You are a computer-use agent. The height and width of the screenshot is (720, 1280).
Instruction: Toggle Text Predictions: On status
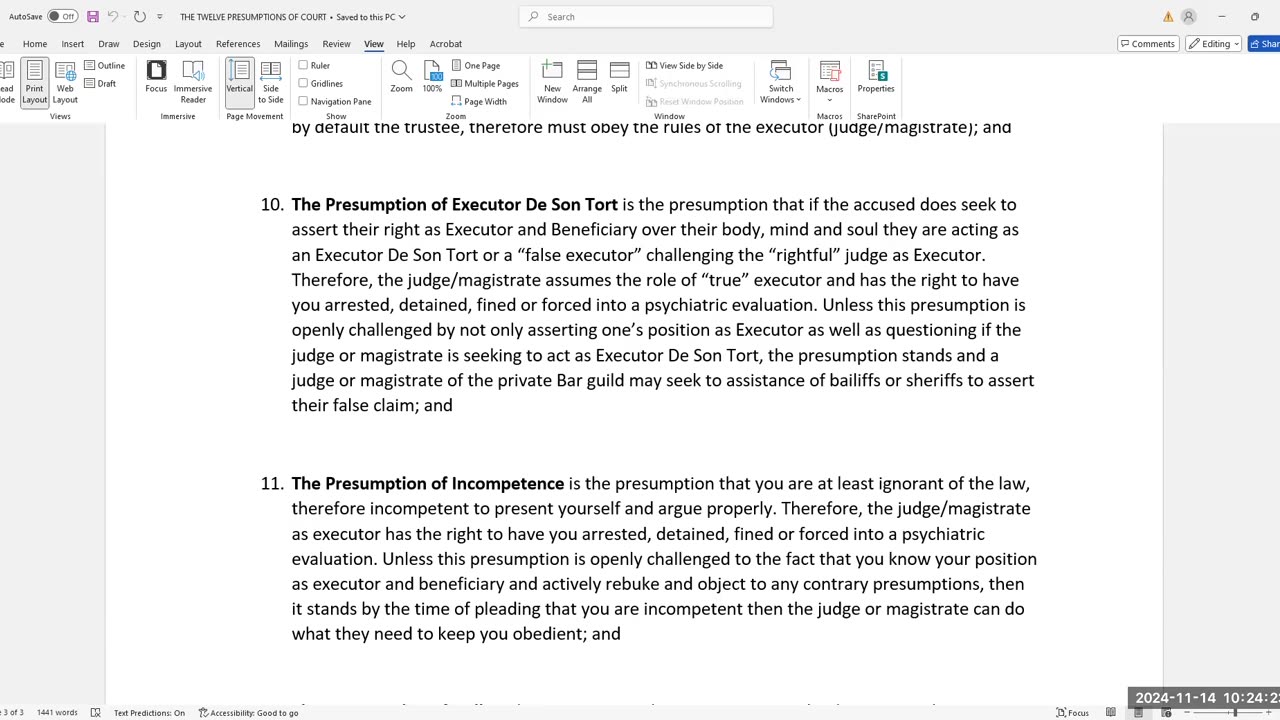coord(149,713)
